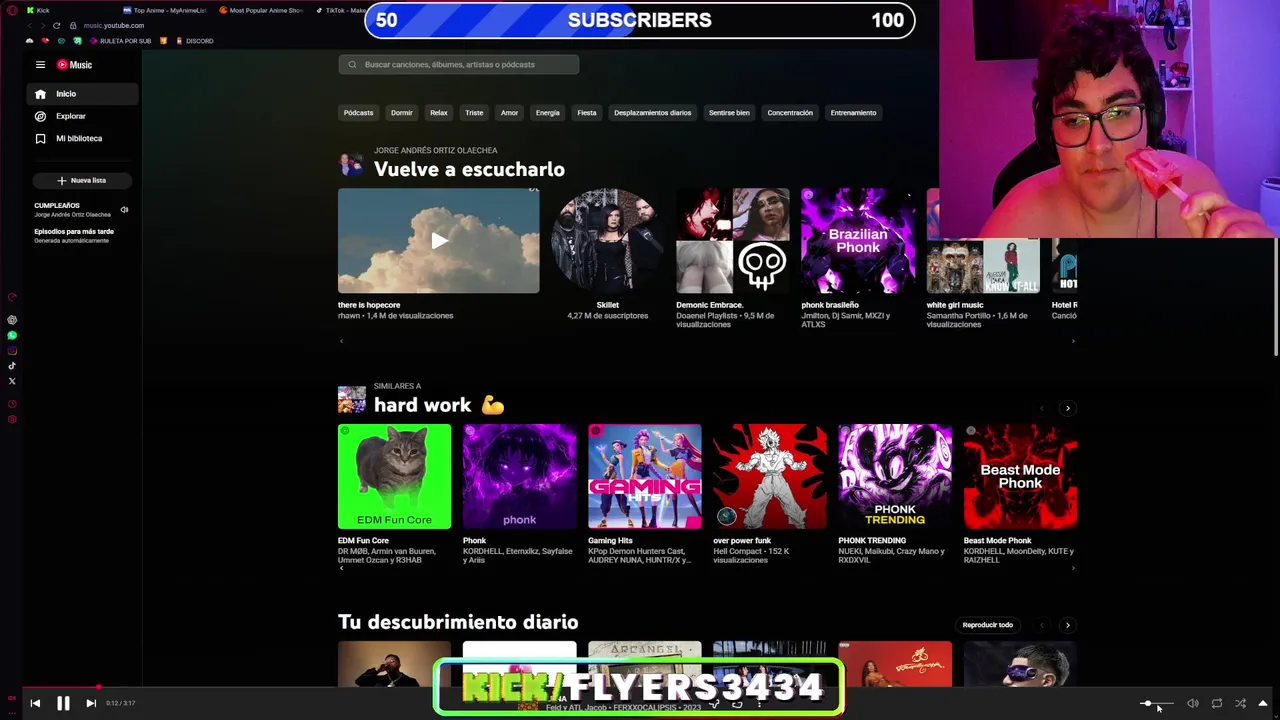The width and height of the screenshot is (1280, 720).
Task: Open the DISCORD bookmark
Action: coord(194,41)
